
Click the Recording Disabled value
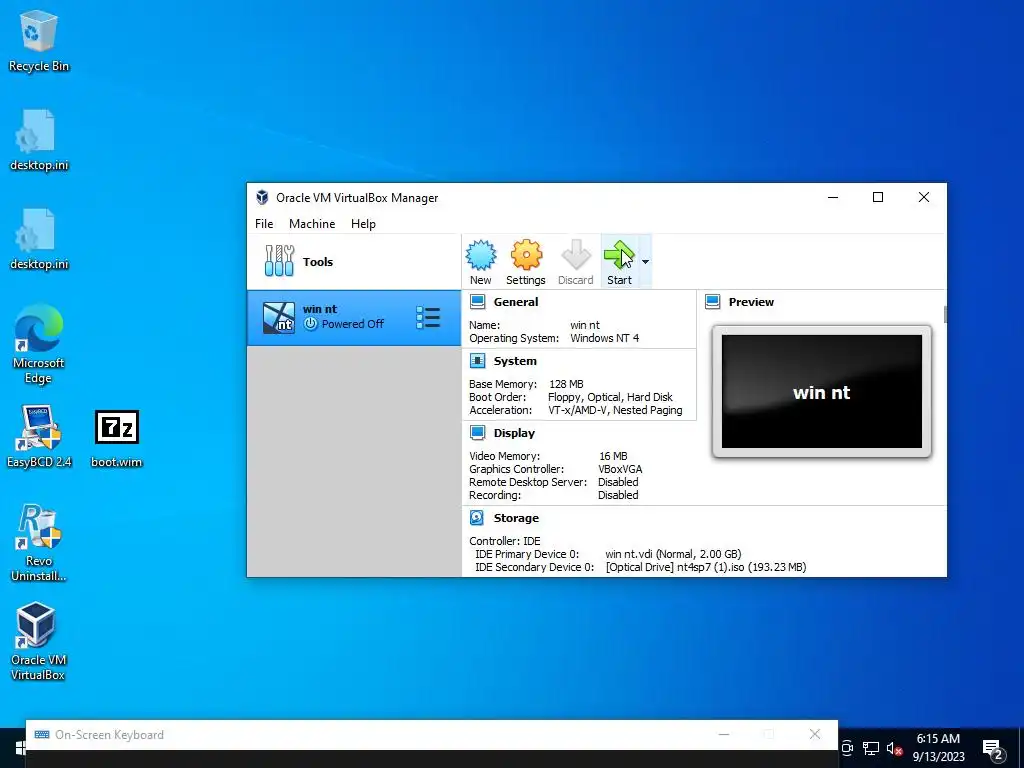618,495
